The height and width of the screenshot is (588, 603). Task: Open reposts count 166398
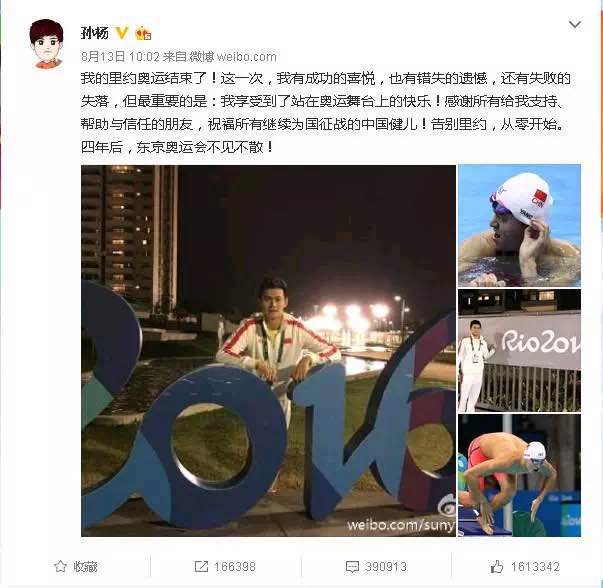tap(235, 566)
